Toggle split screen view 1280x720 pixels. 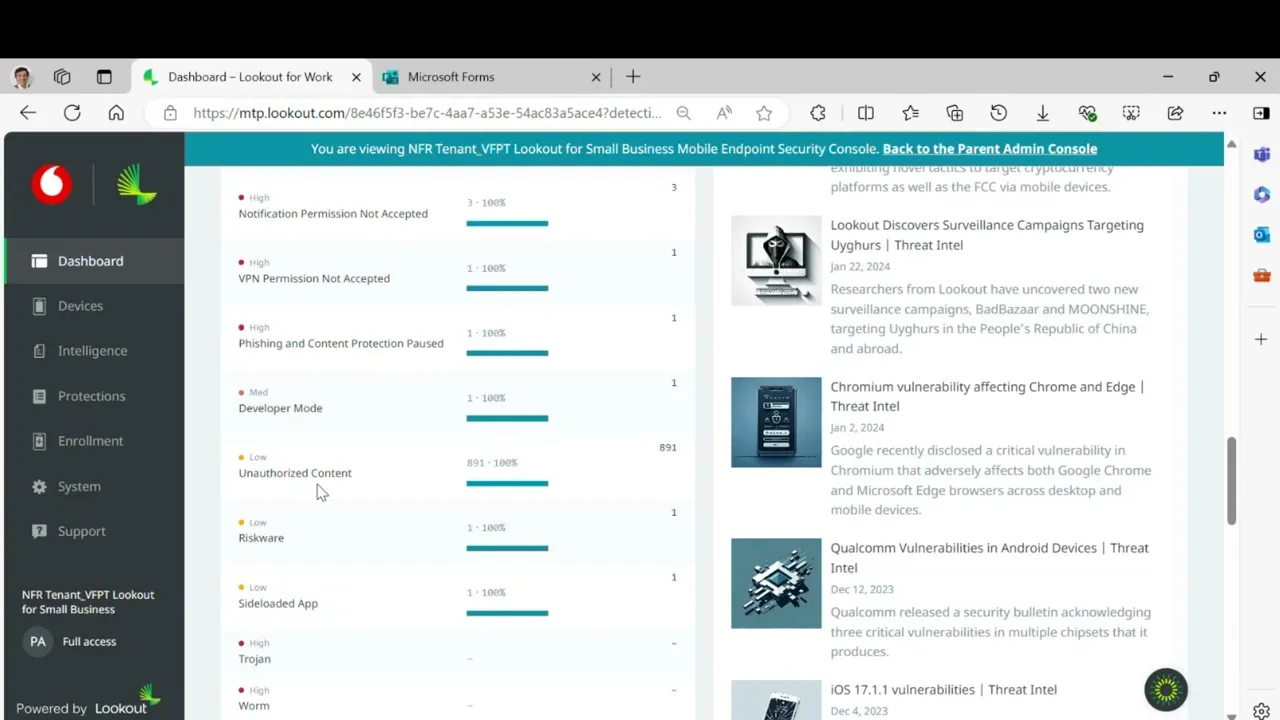point(866,113)
